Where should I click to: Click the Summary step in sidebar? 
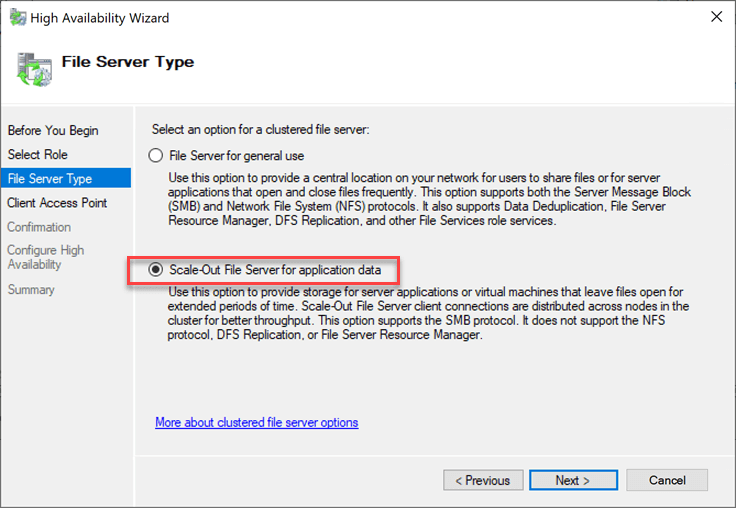pos(31,290)
